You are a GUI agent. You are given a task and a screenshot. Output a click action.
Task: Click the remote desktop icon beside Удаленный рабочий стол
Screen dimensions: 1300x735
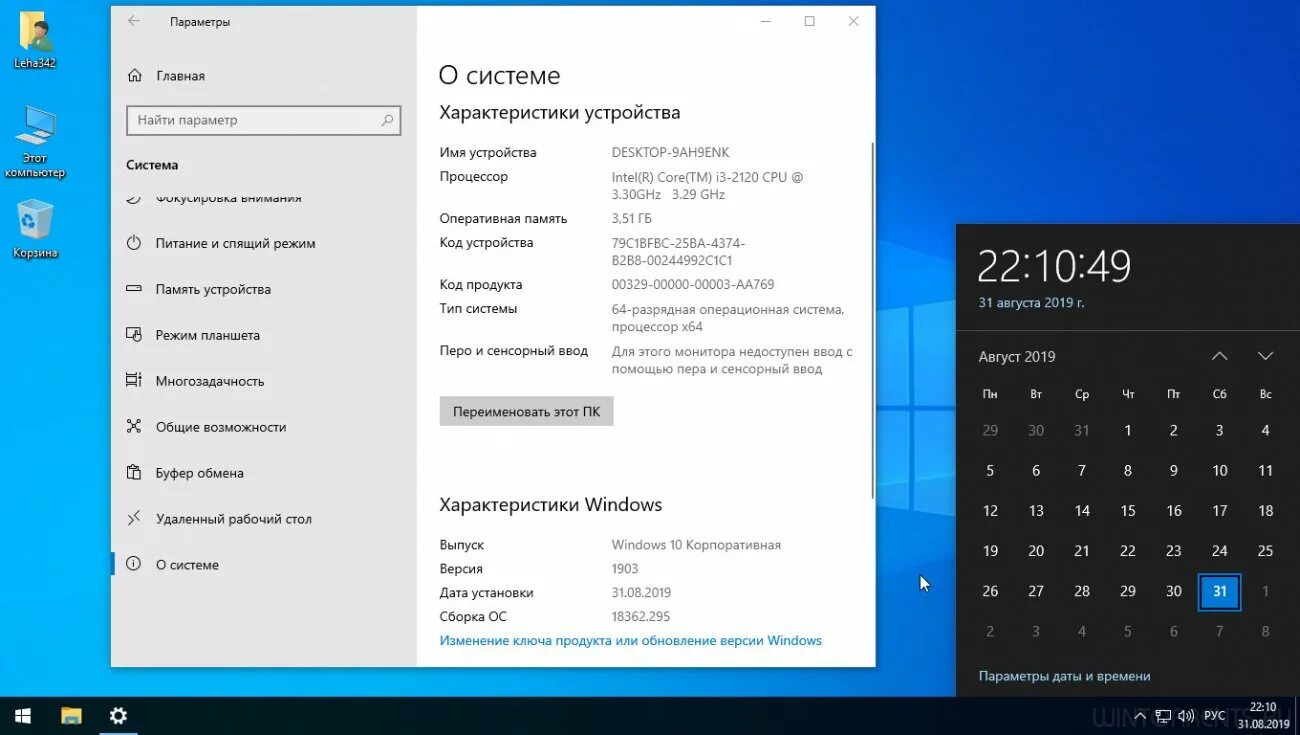[x=134, y=519]
